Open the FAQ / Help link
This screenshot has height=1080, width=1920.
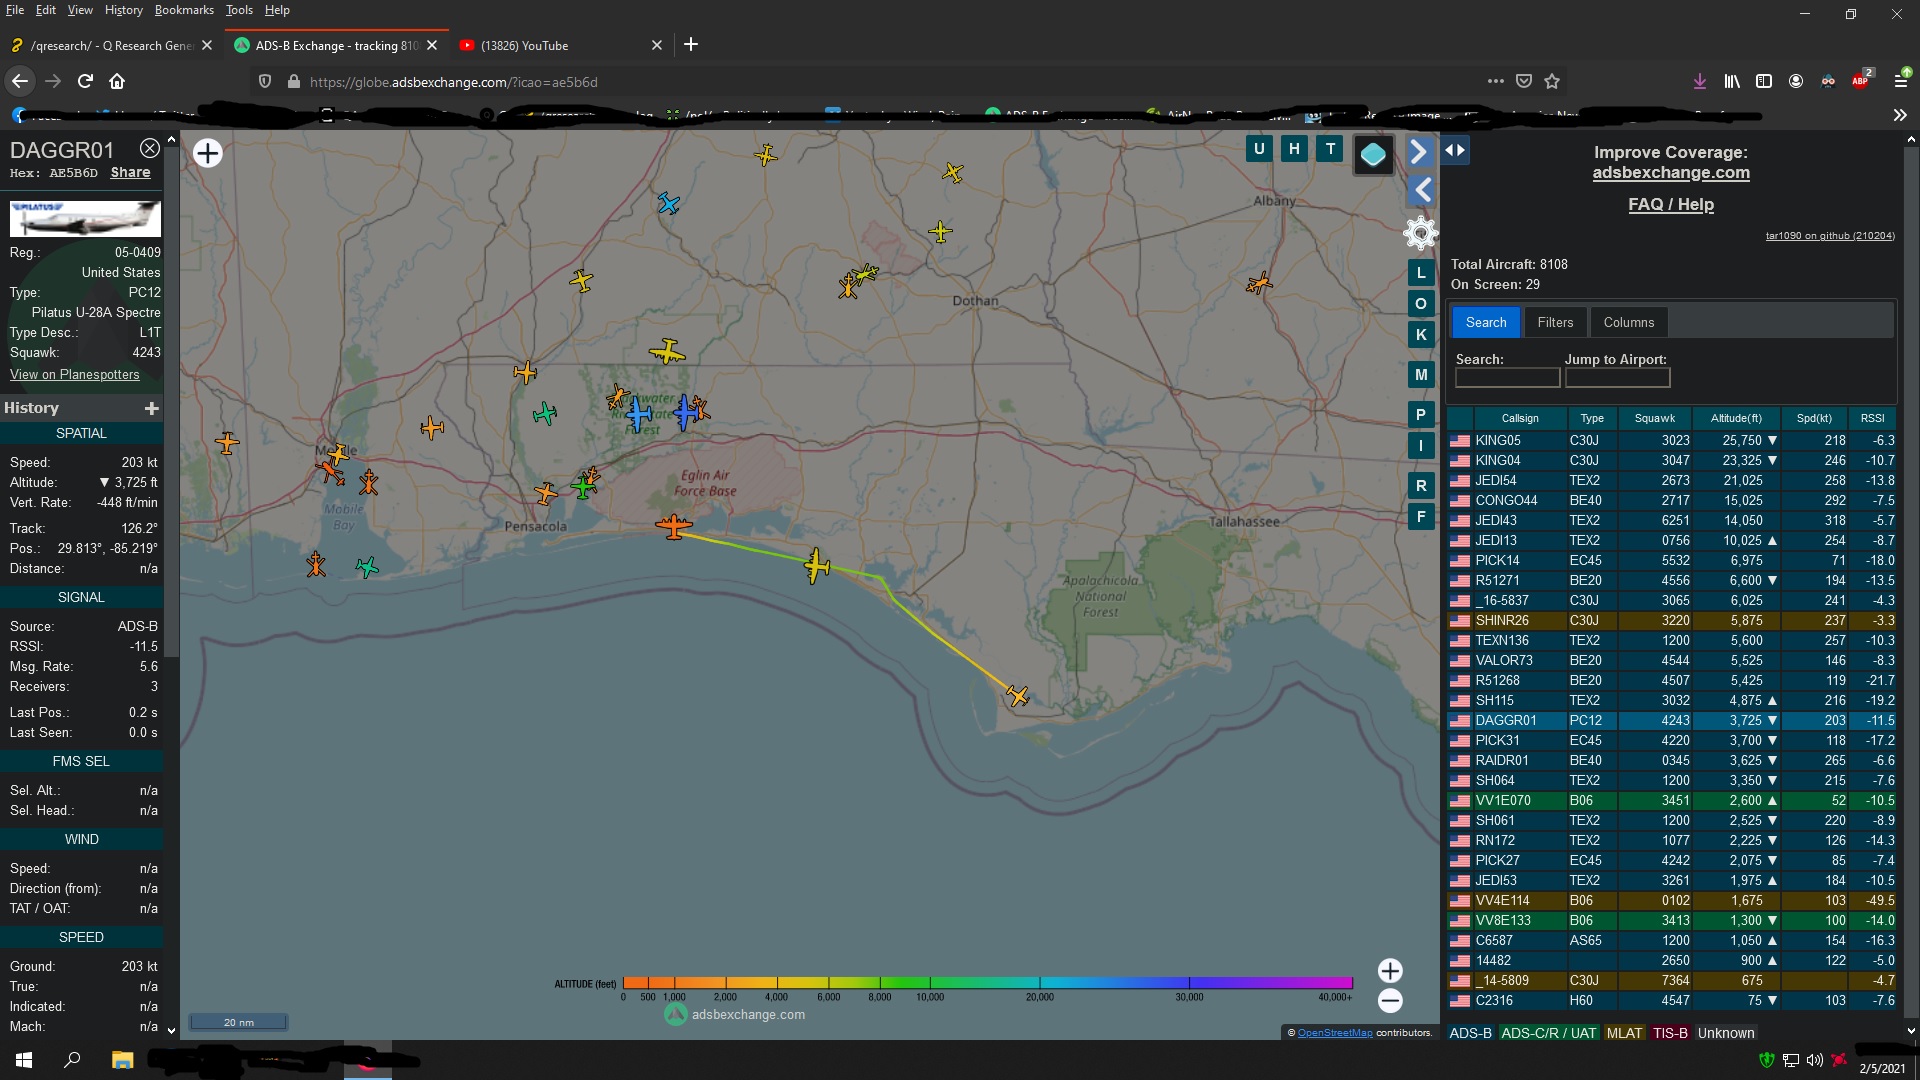[x=1671, y=204]
